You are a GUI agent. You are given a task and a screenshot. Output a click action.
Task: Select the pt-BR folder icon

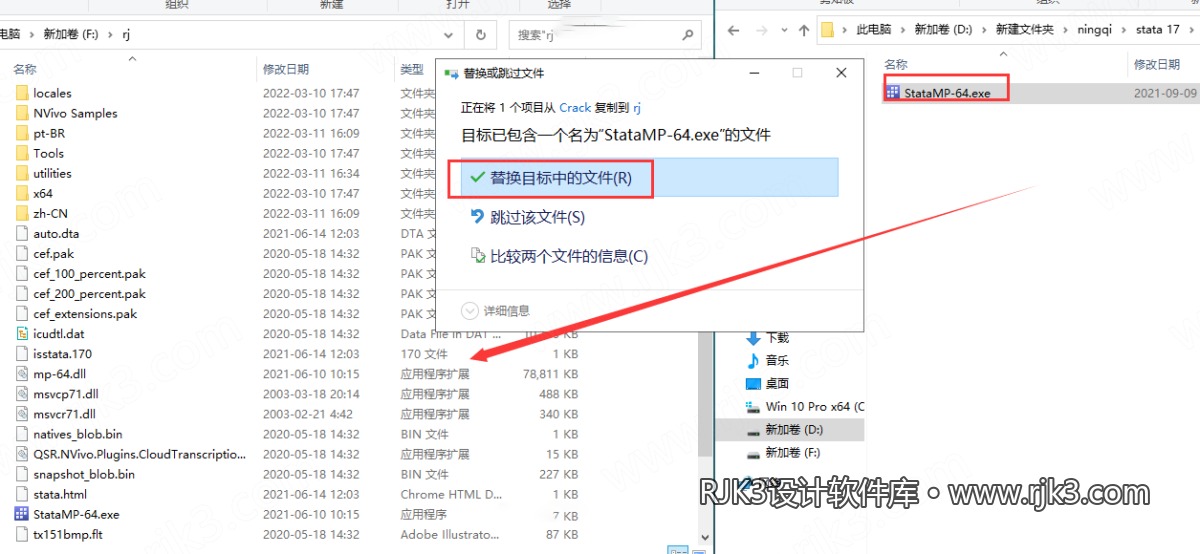22,133
